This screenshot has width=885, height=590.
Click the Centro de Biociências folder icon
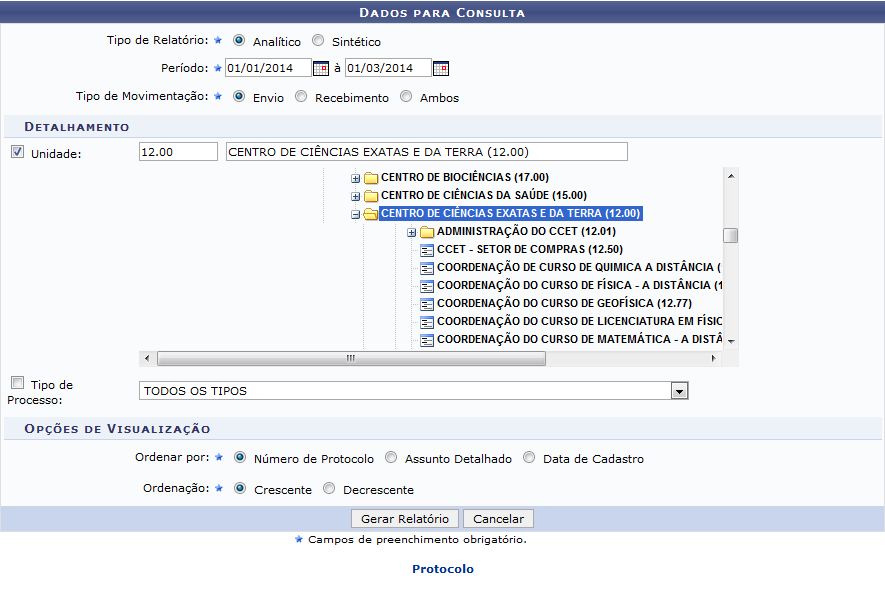click(370, 178)
